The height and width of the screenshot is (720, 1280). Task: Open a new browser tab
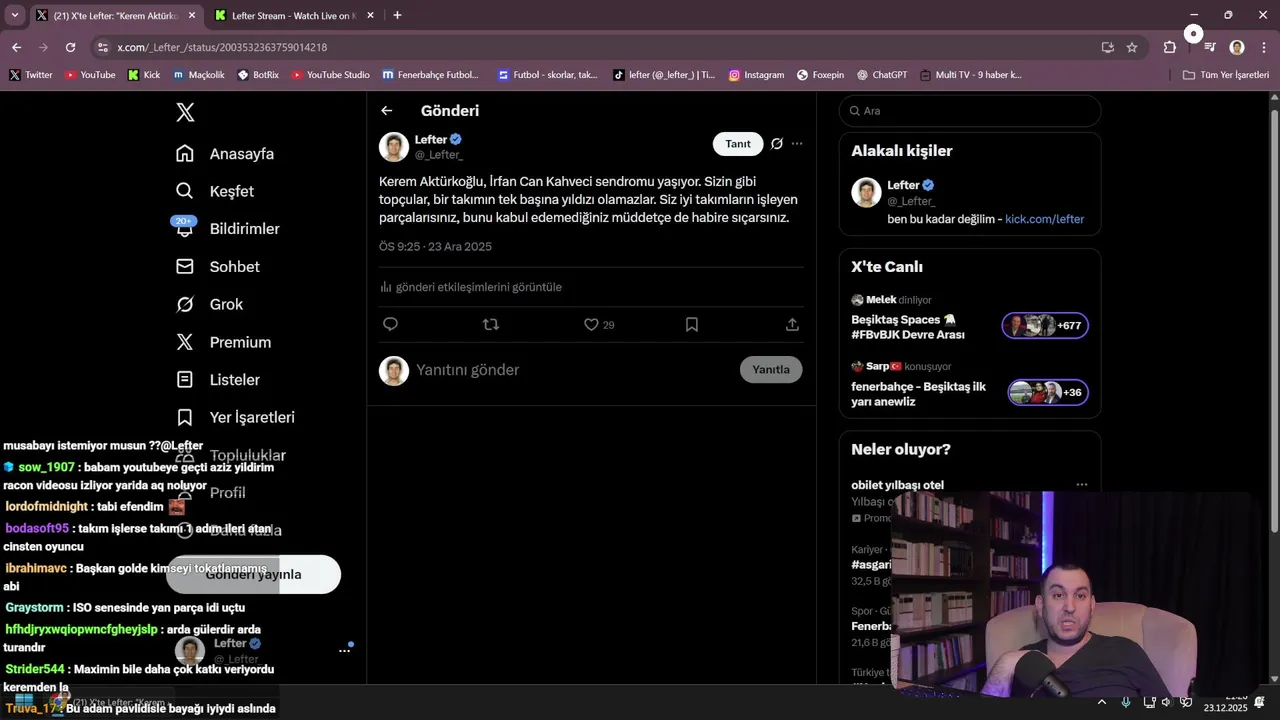[397, 15]
